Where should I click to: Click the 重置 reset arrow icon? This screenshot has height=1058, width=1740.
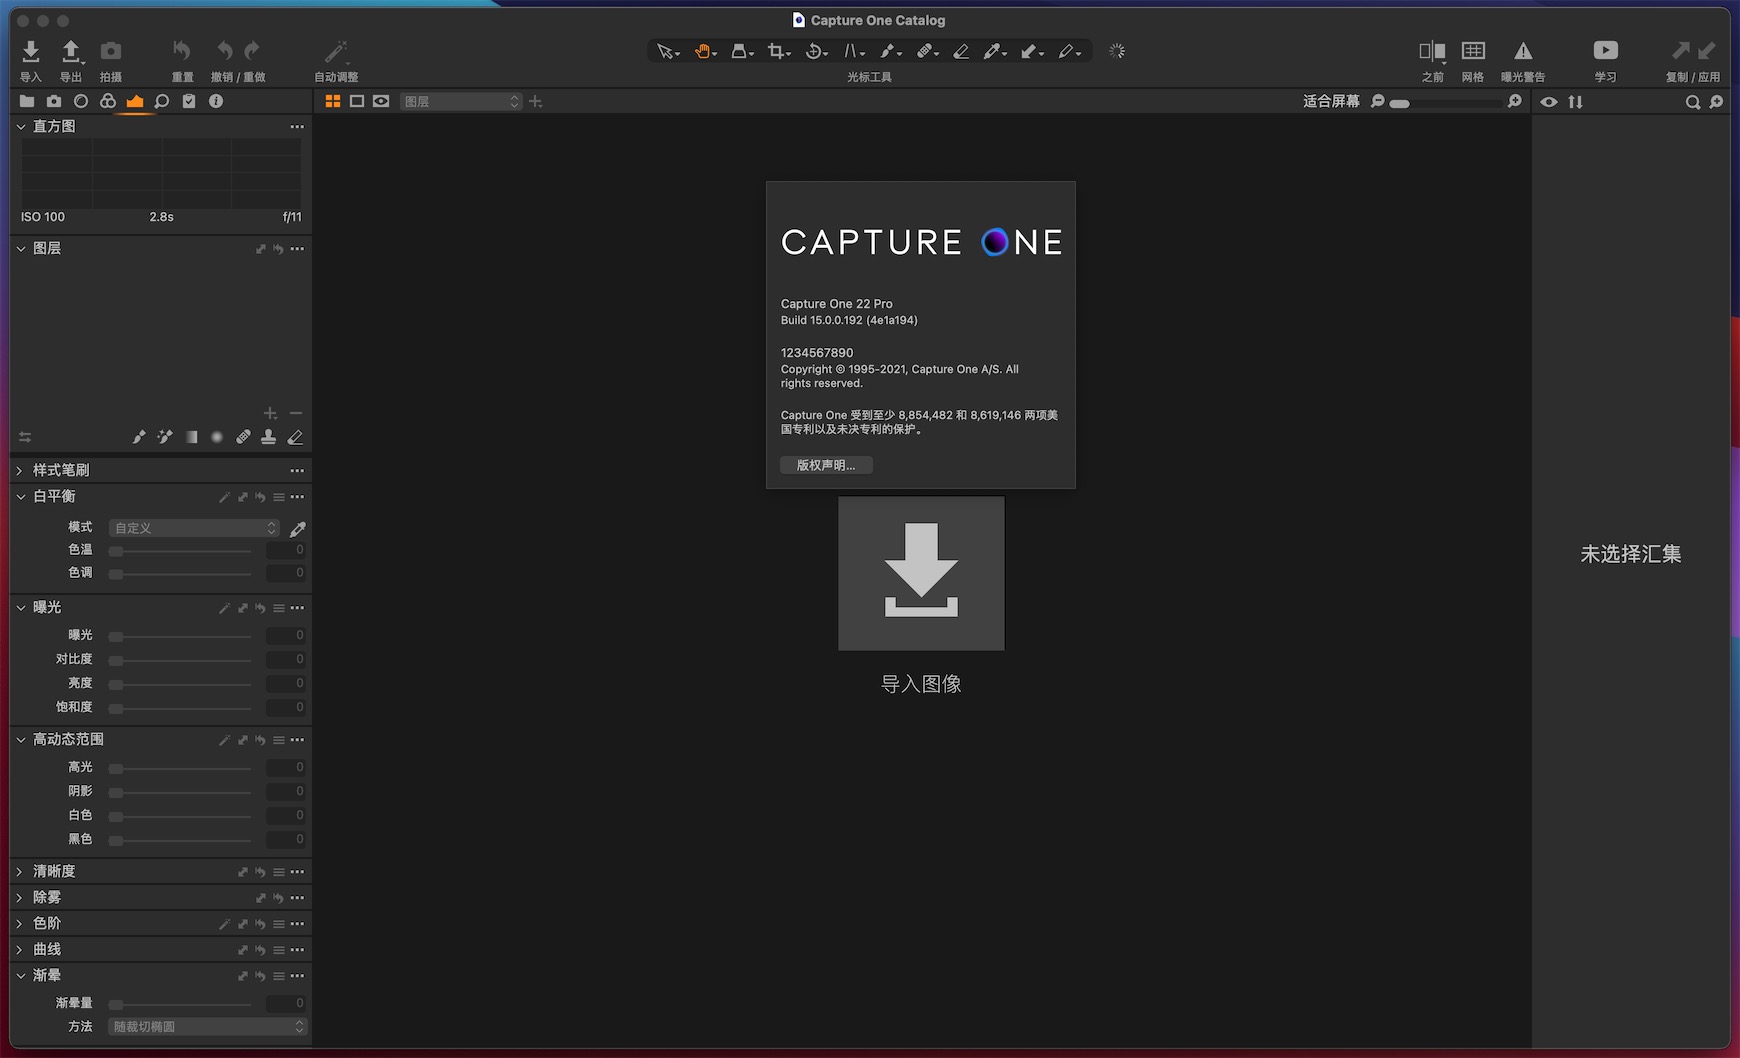point(182,50)
